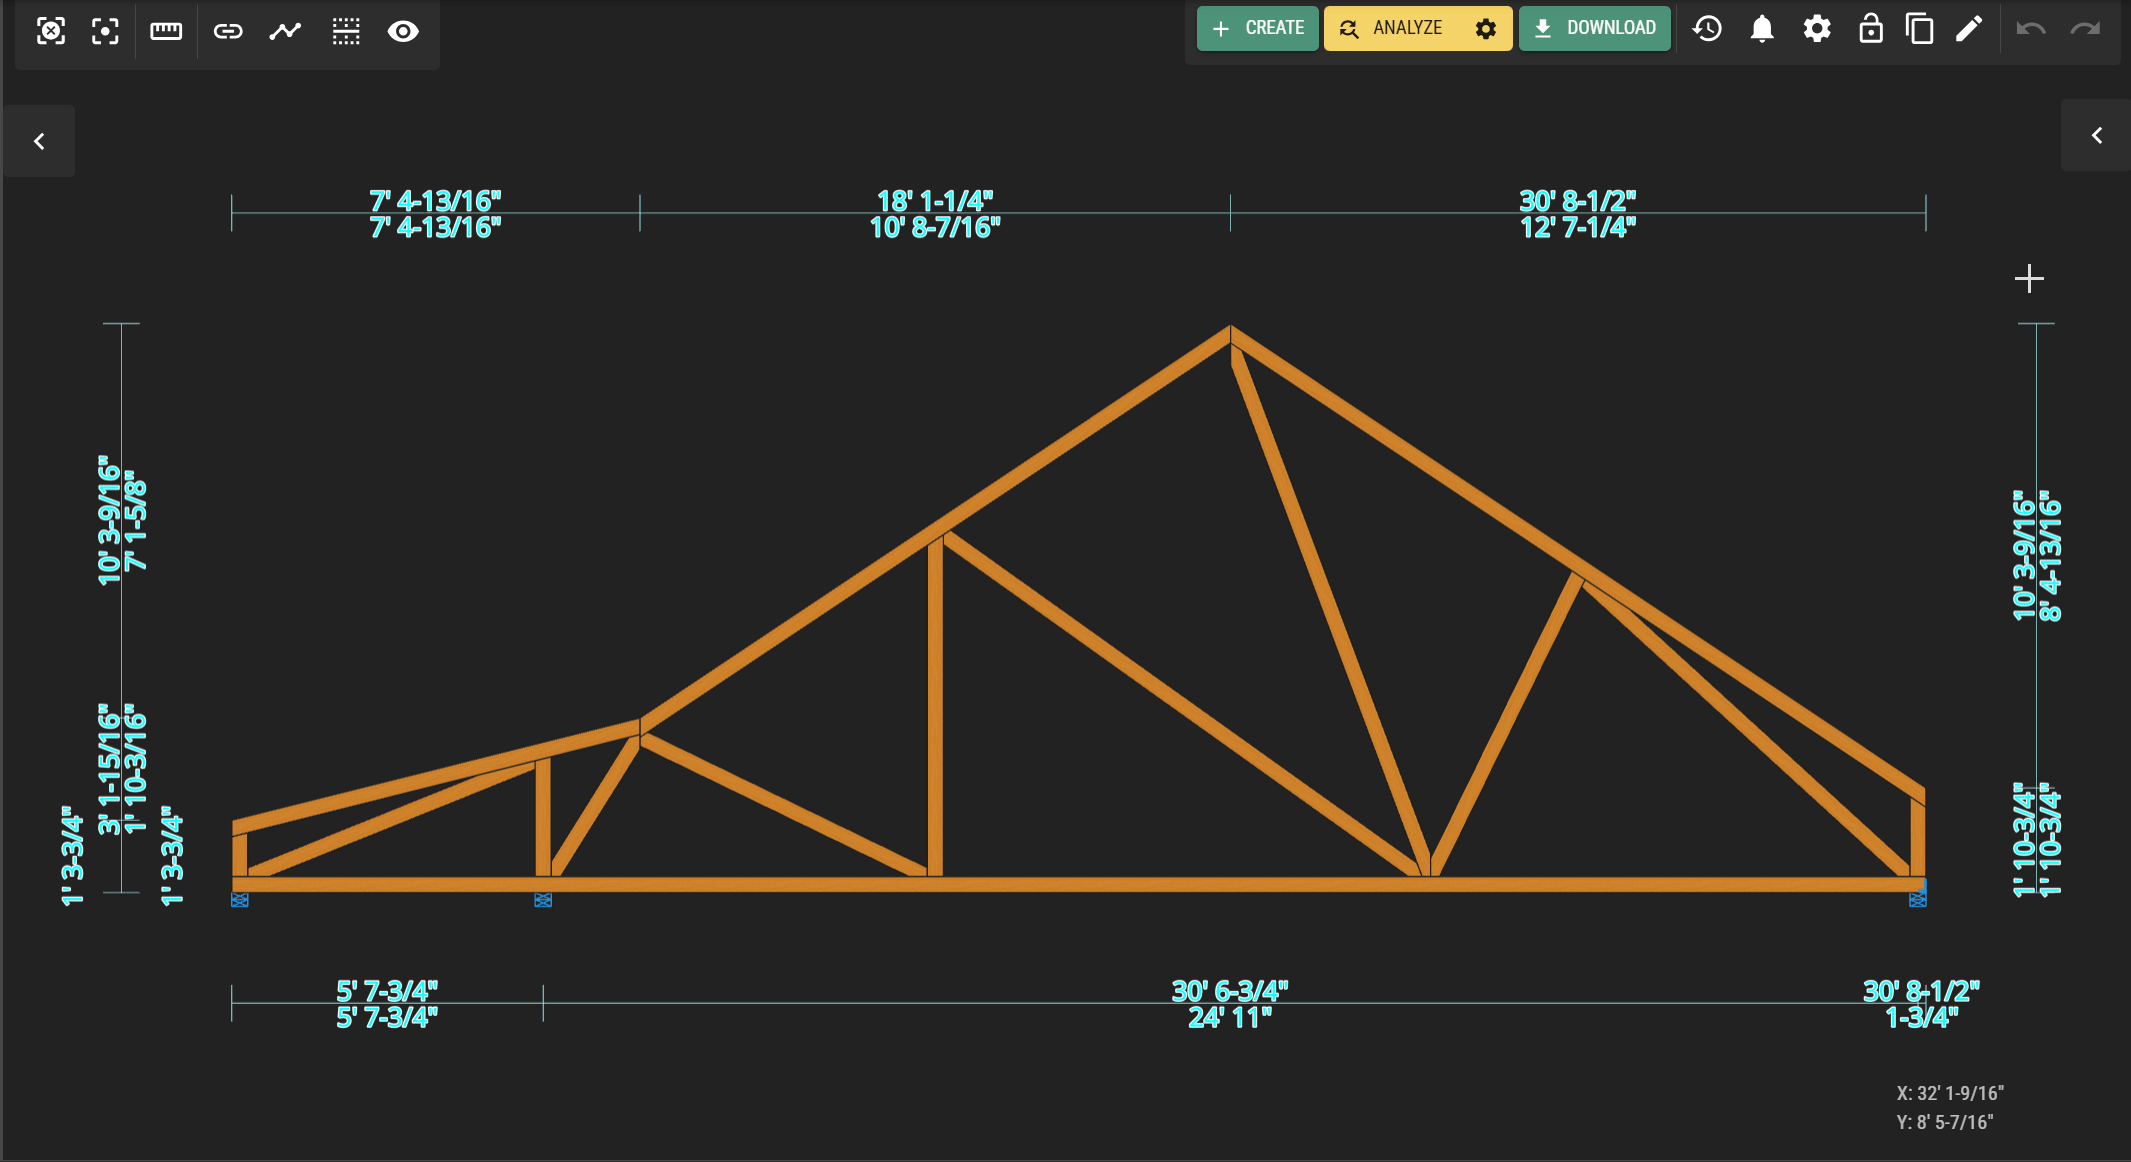Screen dimensions: 2131x1162
Task: Open analyze settings gear on yellow button
Action: (1486, 29)
